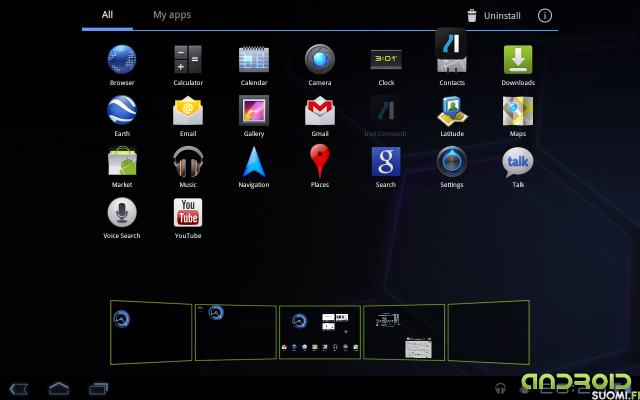Launch the Gmail app
Screen dimensions: 640x400
coord(320,110)
